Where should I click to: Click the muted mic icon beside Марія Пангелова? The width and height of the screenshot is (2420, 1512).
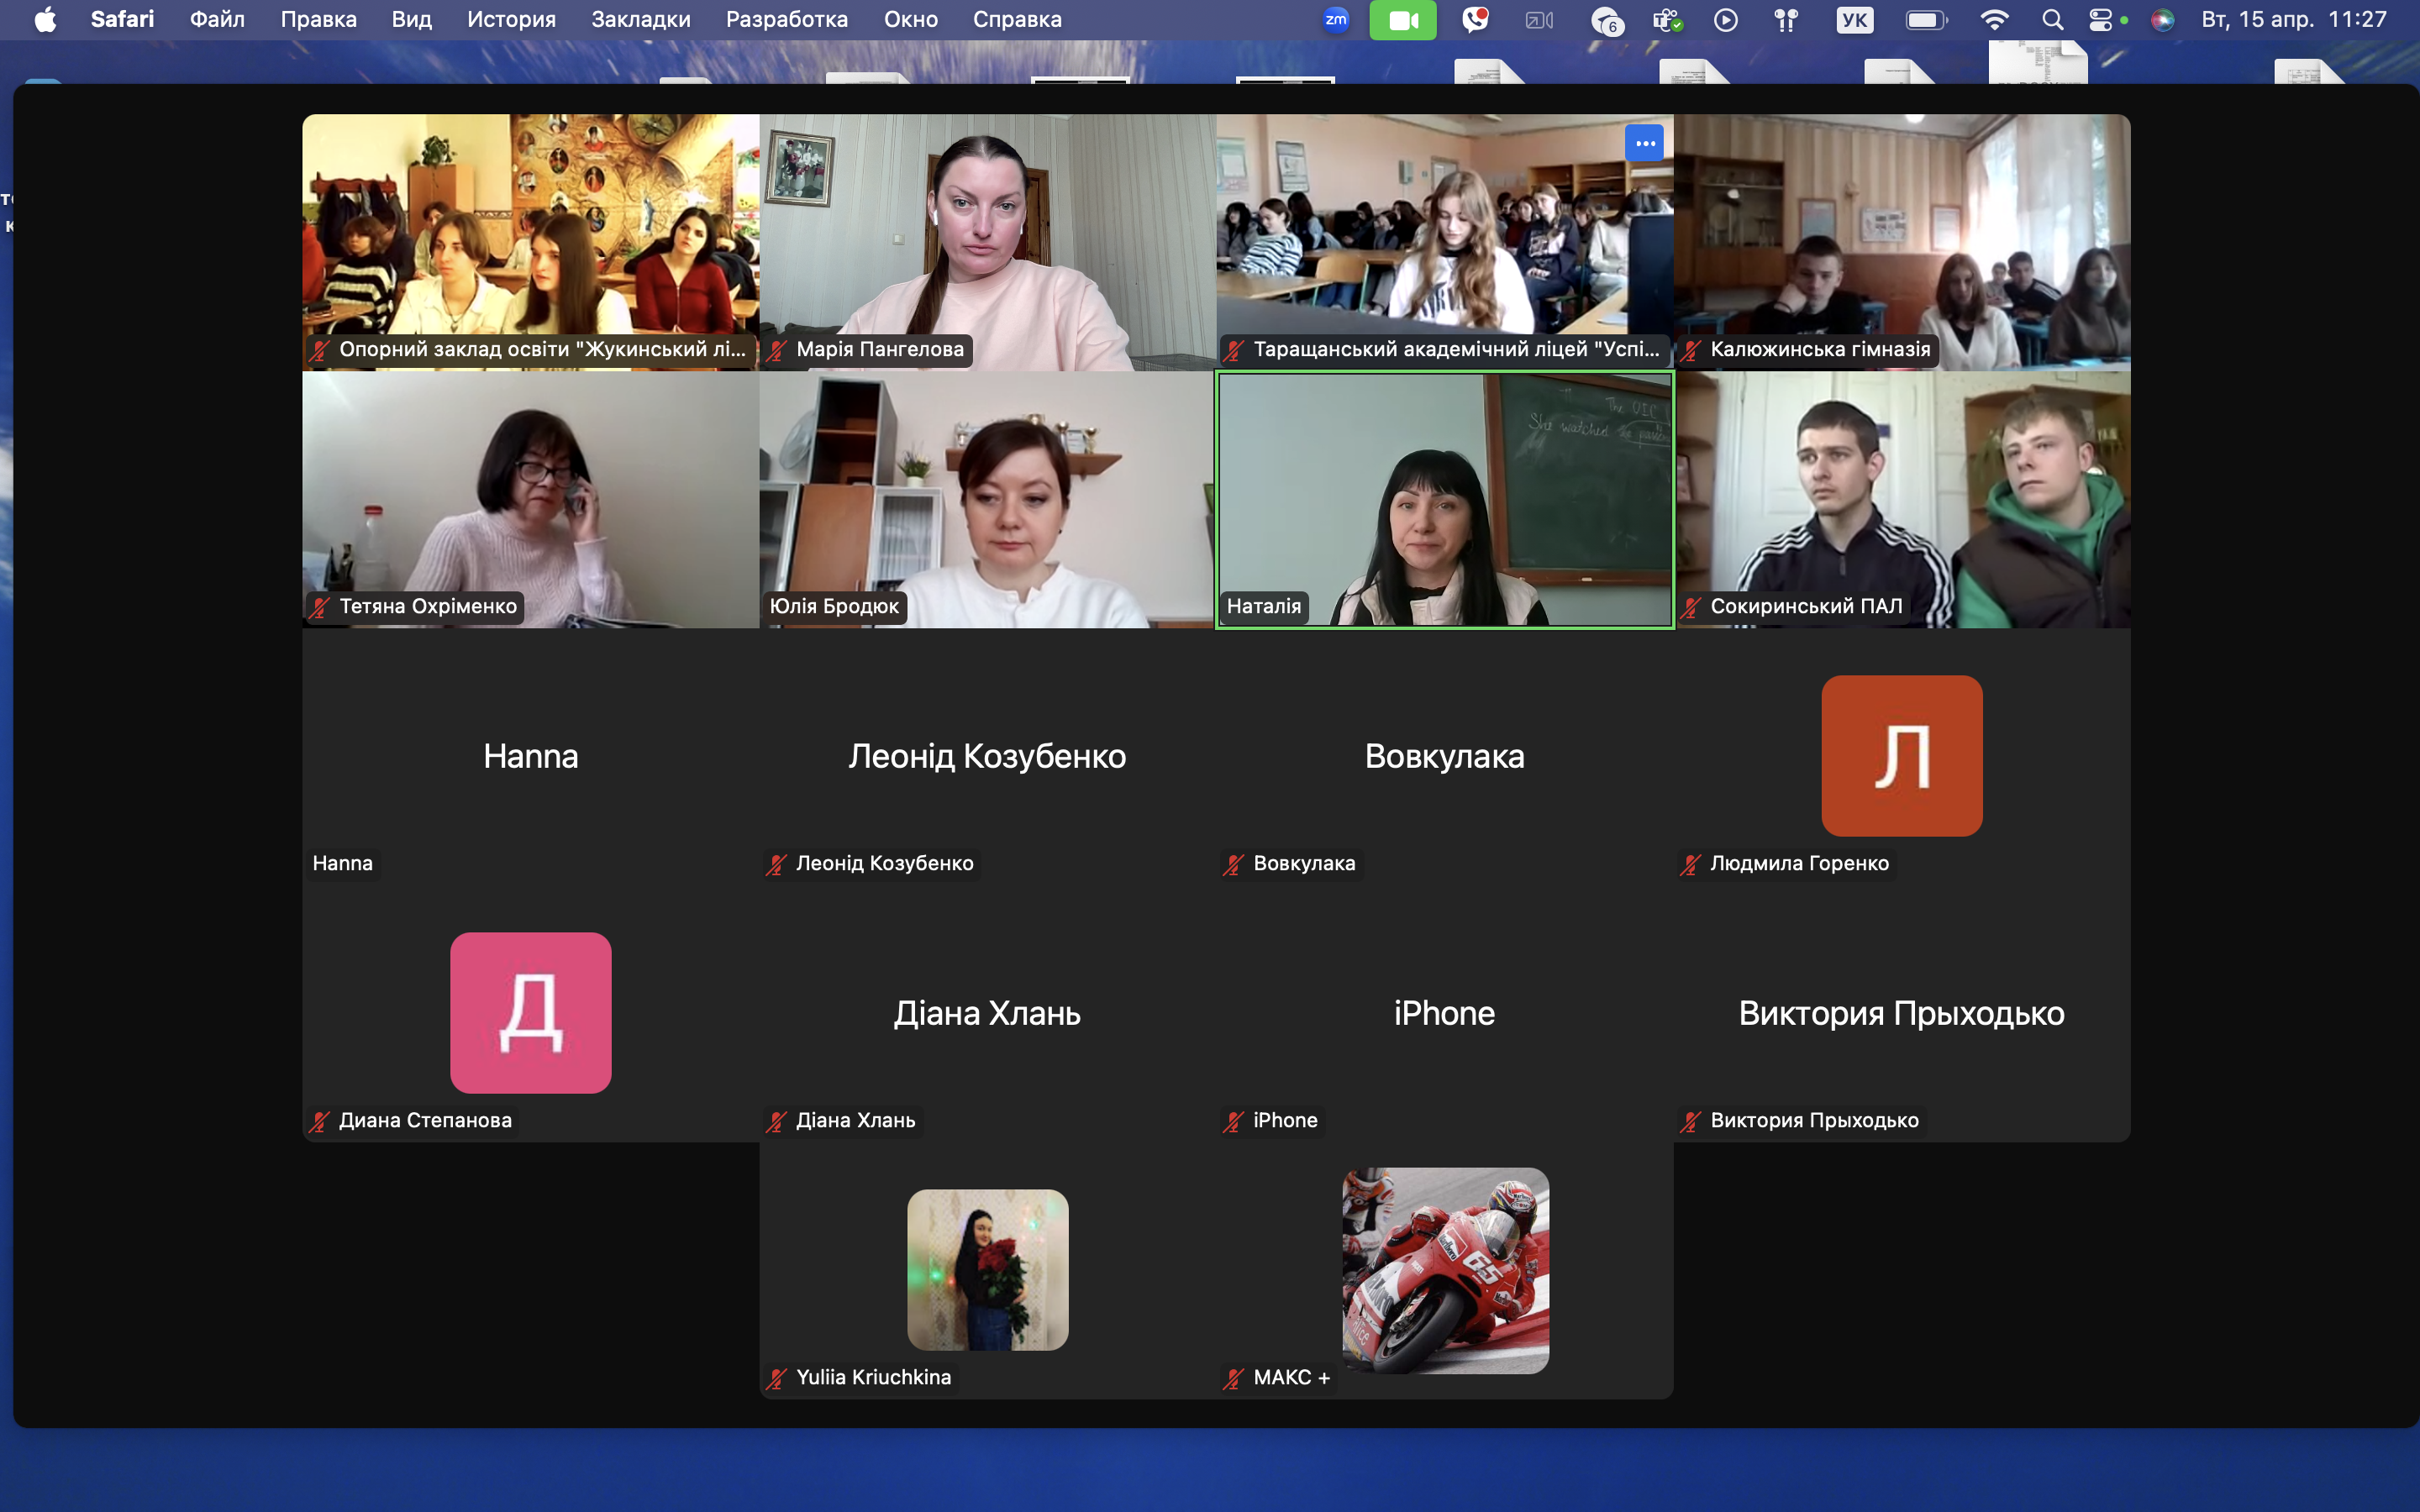(777, 350)
